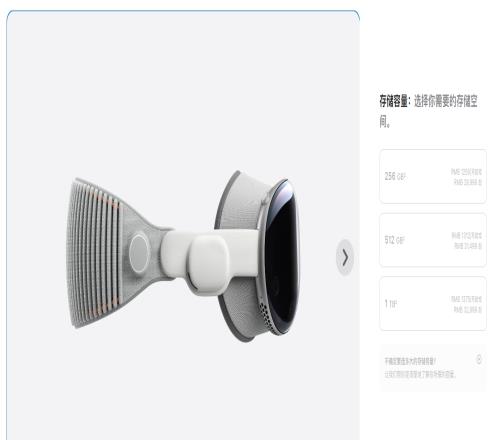
Task: Click the 1 TB capacity label
Action: [x=391, y=303]
